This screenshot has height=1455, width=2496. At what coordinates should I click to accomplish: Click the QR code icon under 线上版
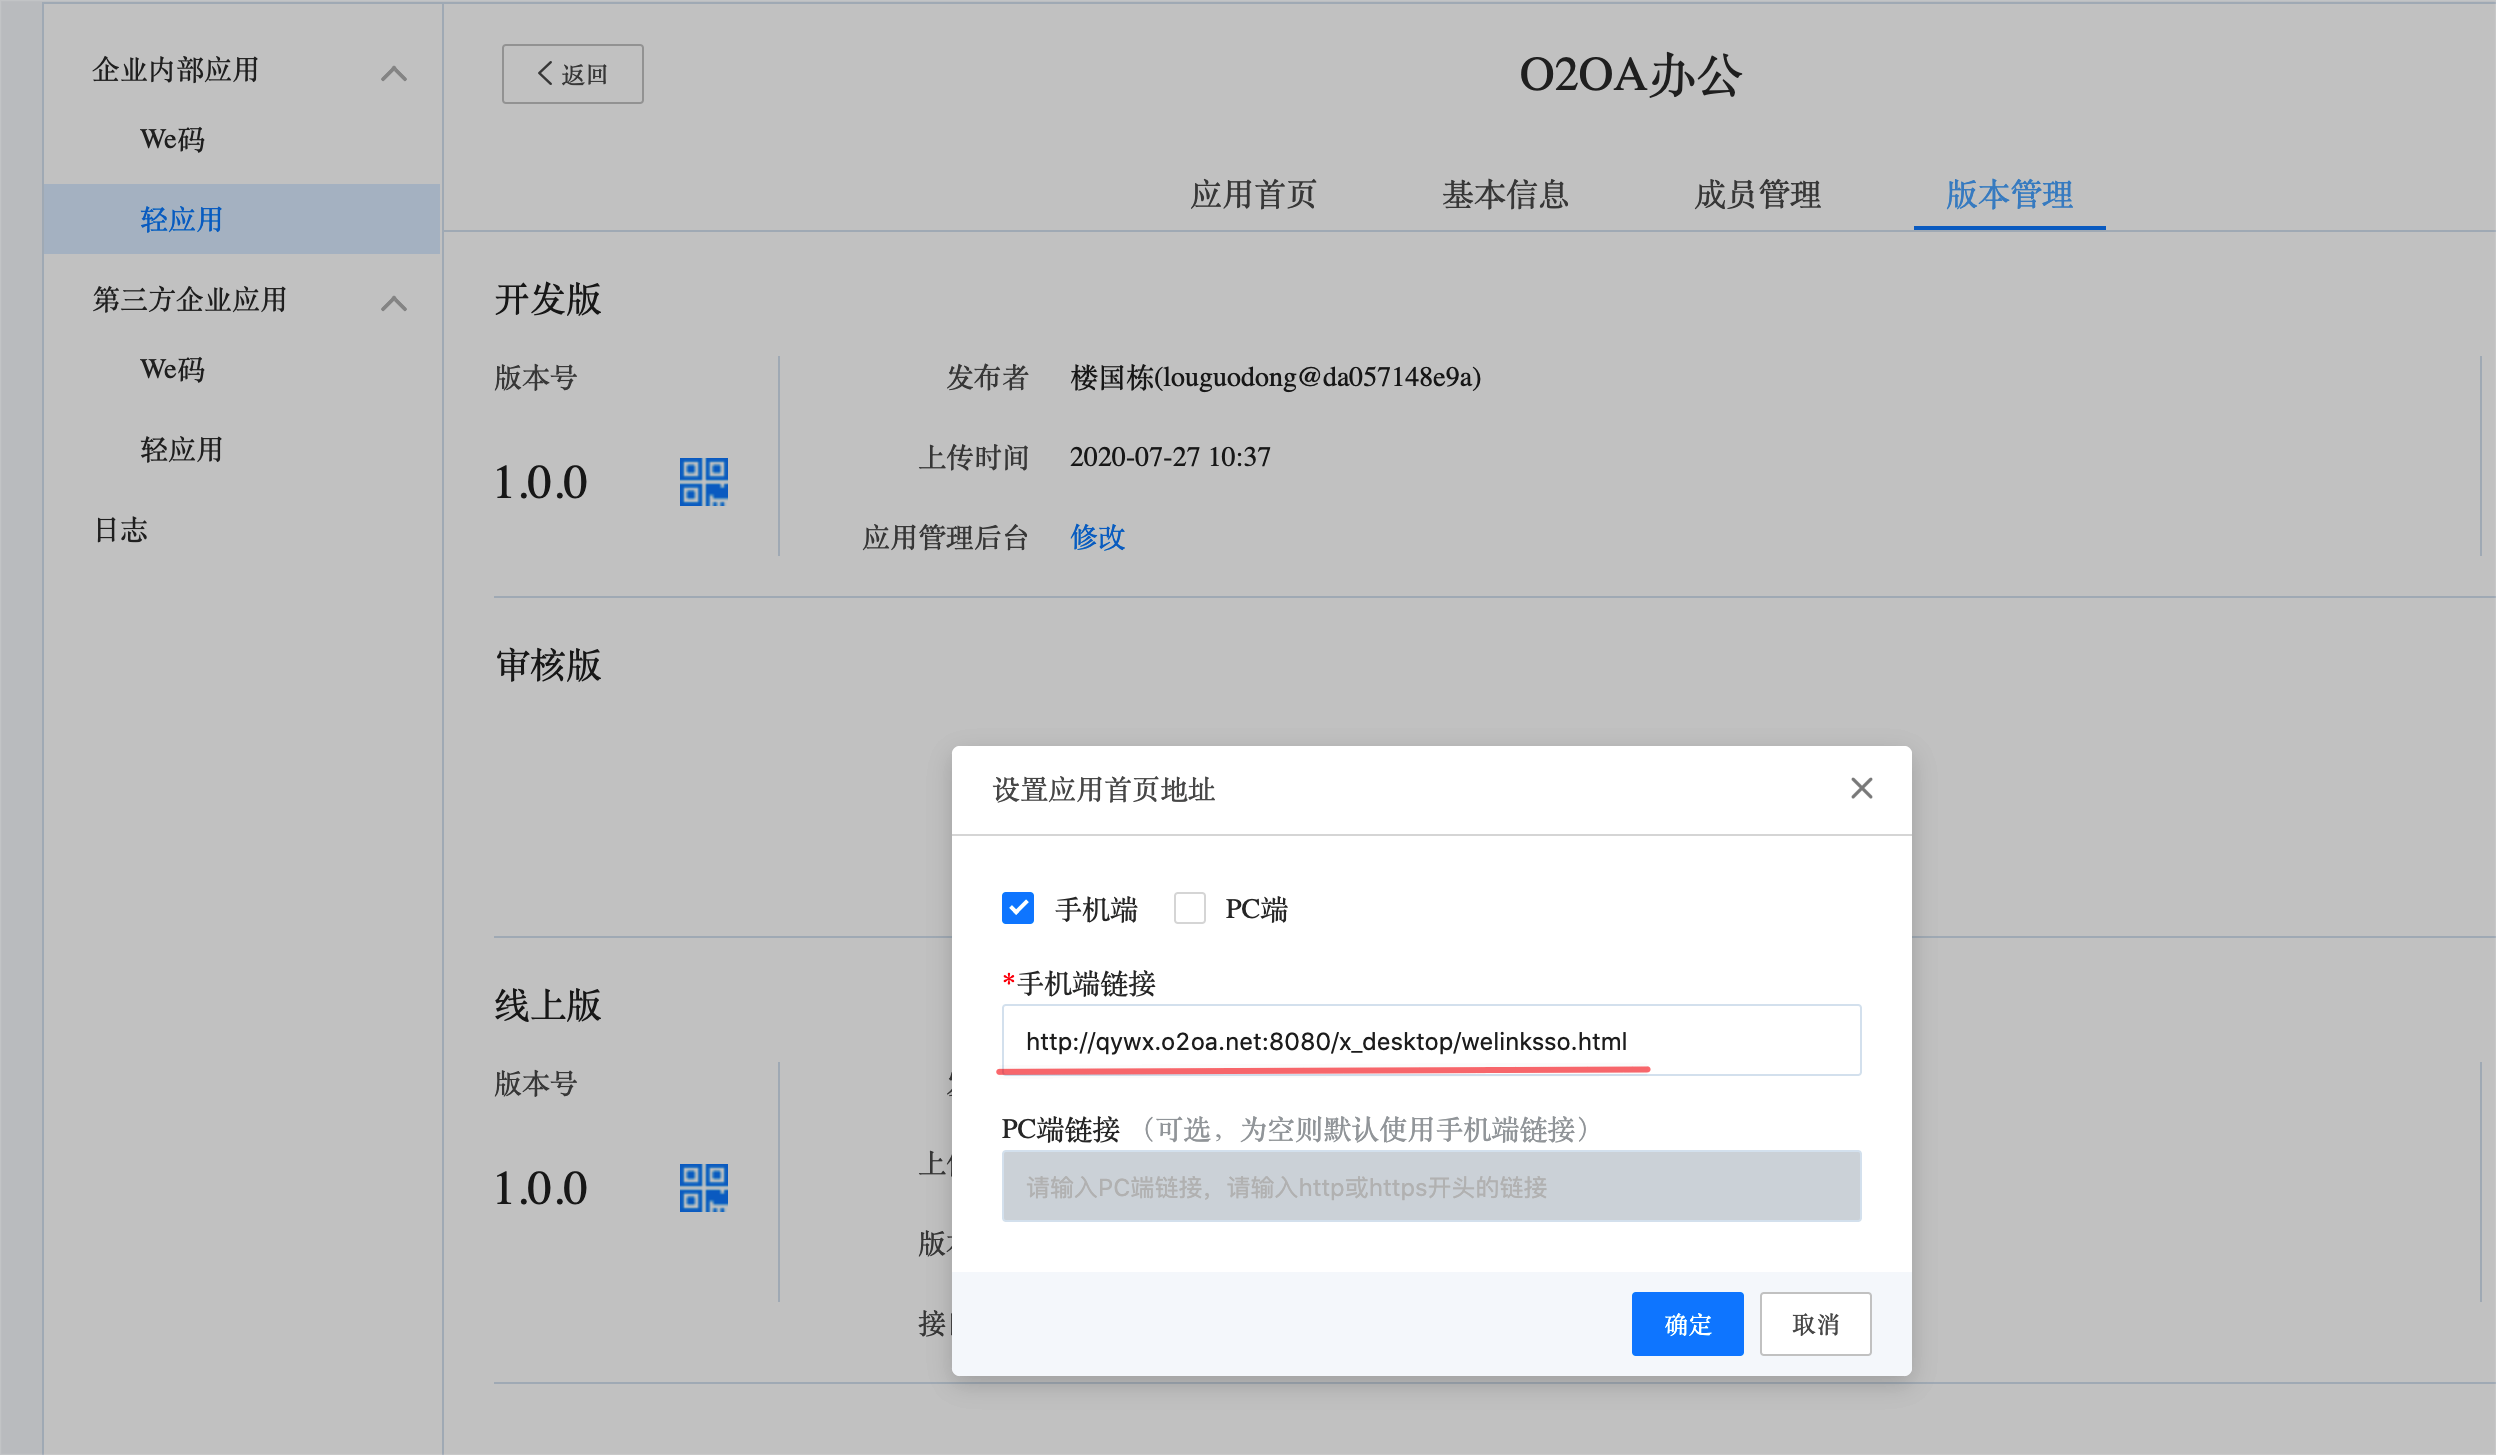[703, 1188]
